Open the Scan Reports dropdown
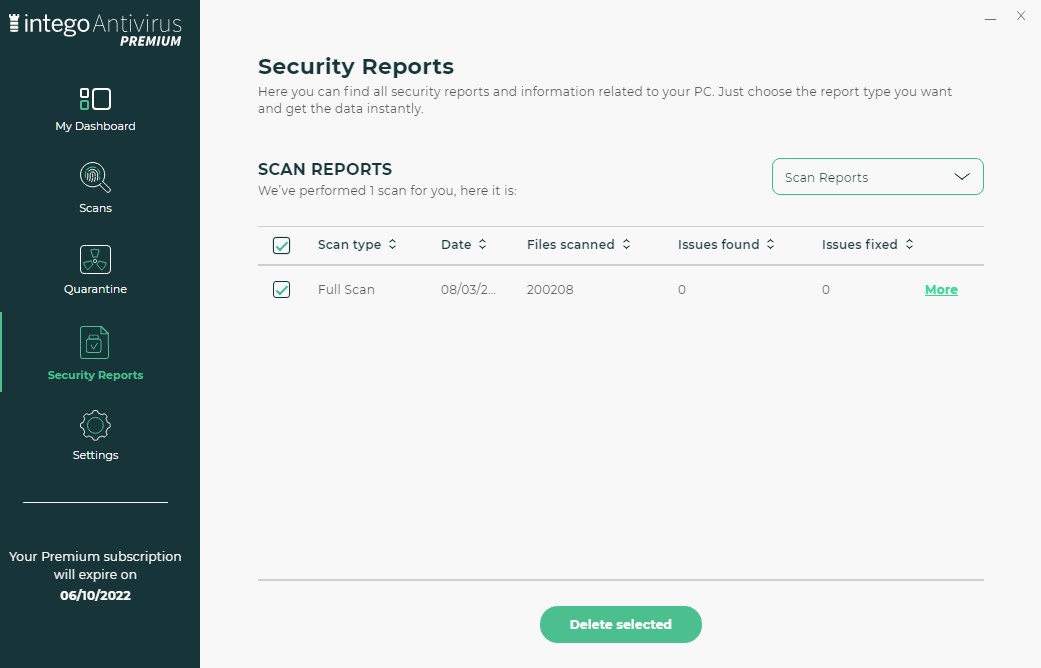This screenshot has width=1041, height=668. tap(877, 177)
